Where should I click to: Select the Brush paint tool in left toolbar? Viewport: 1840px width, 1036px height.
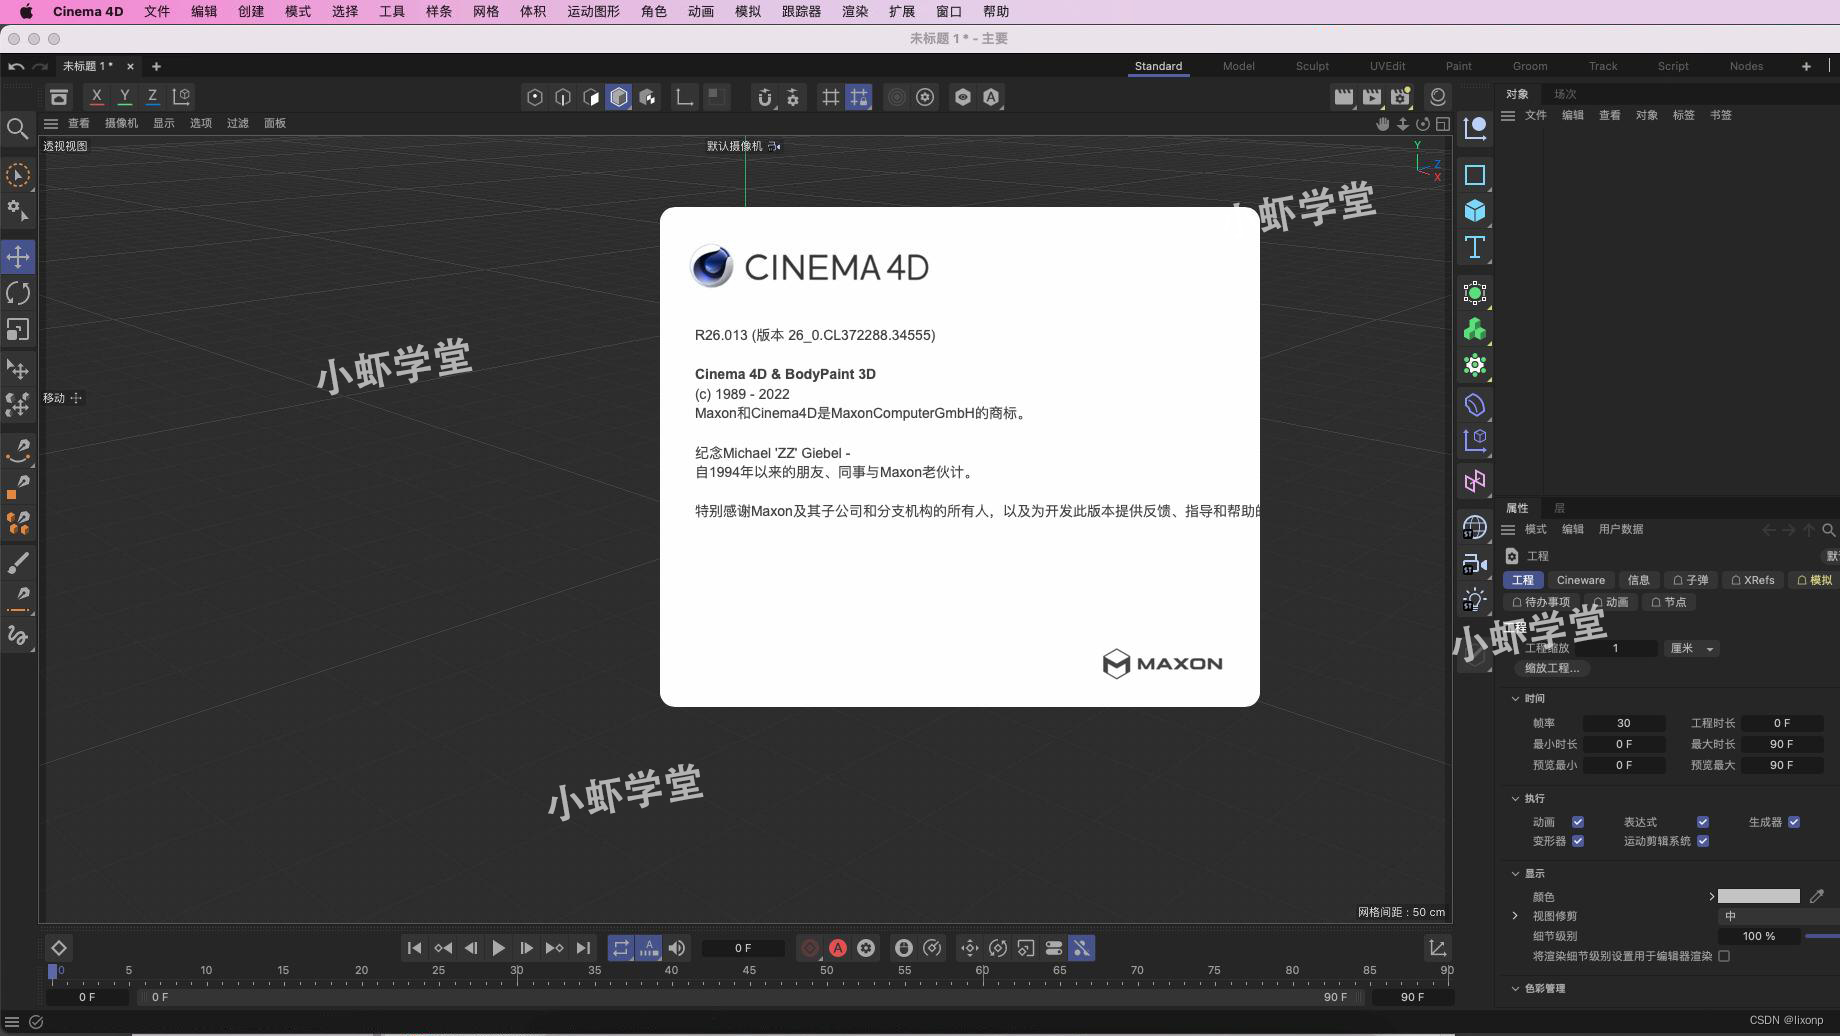point(18,562)
